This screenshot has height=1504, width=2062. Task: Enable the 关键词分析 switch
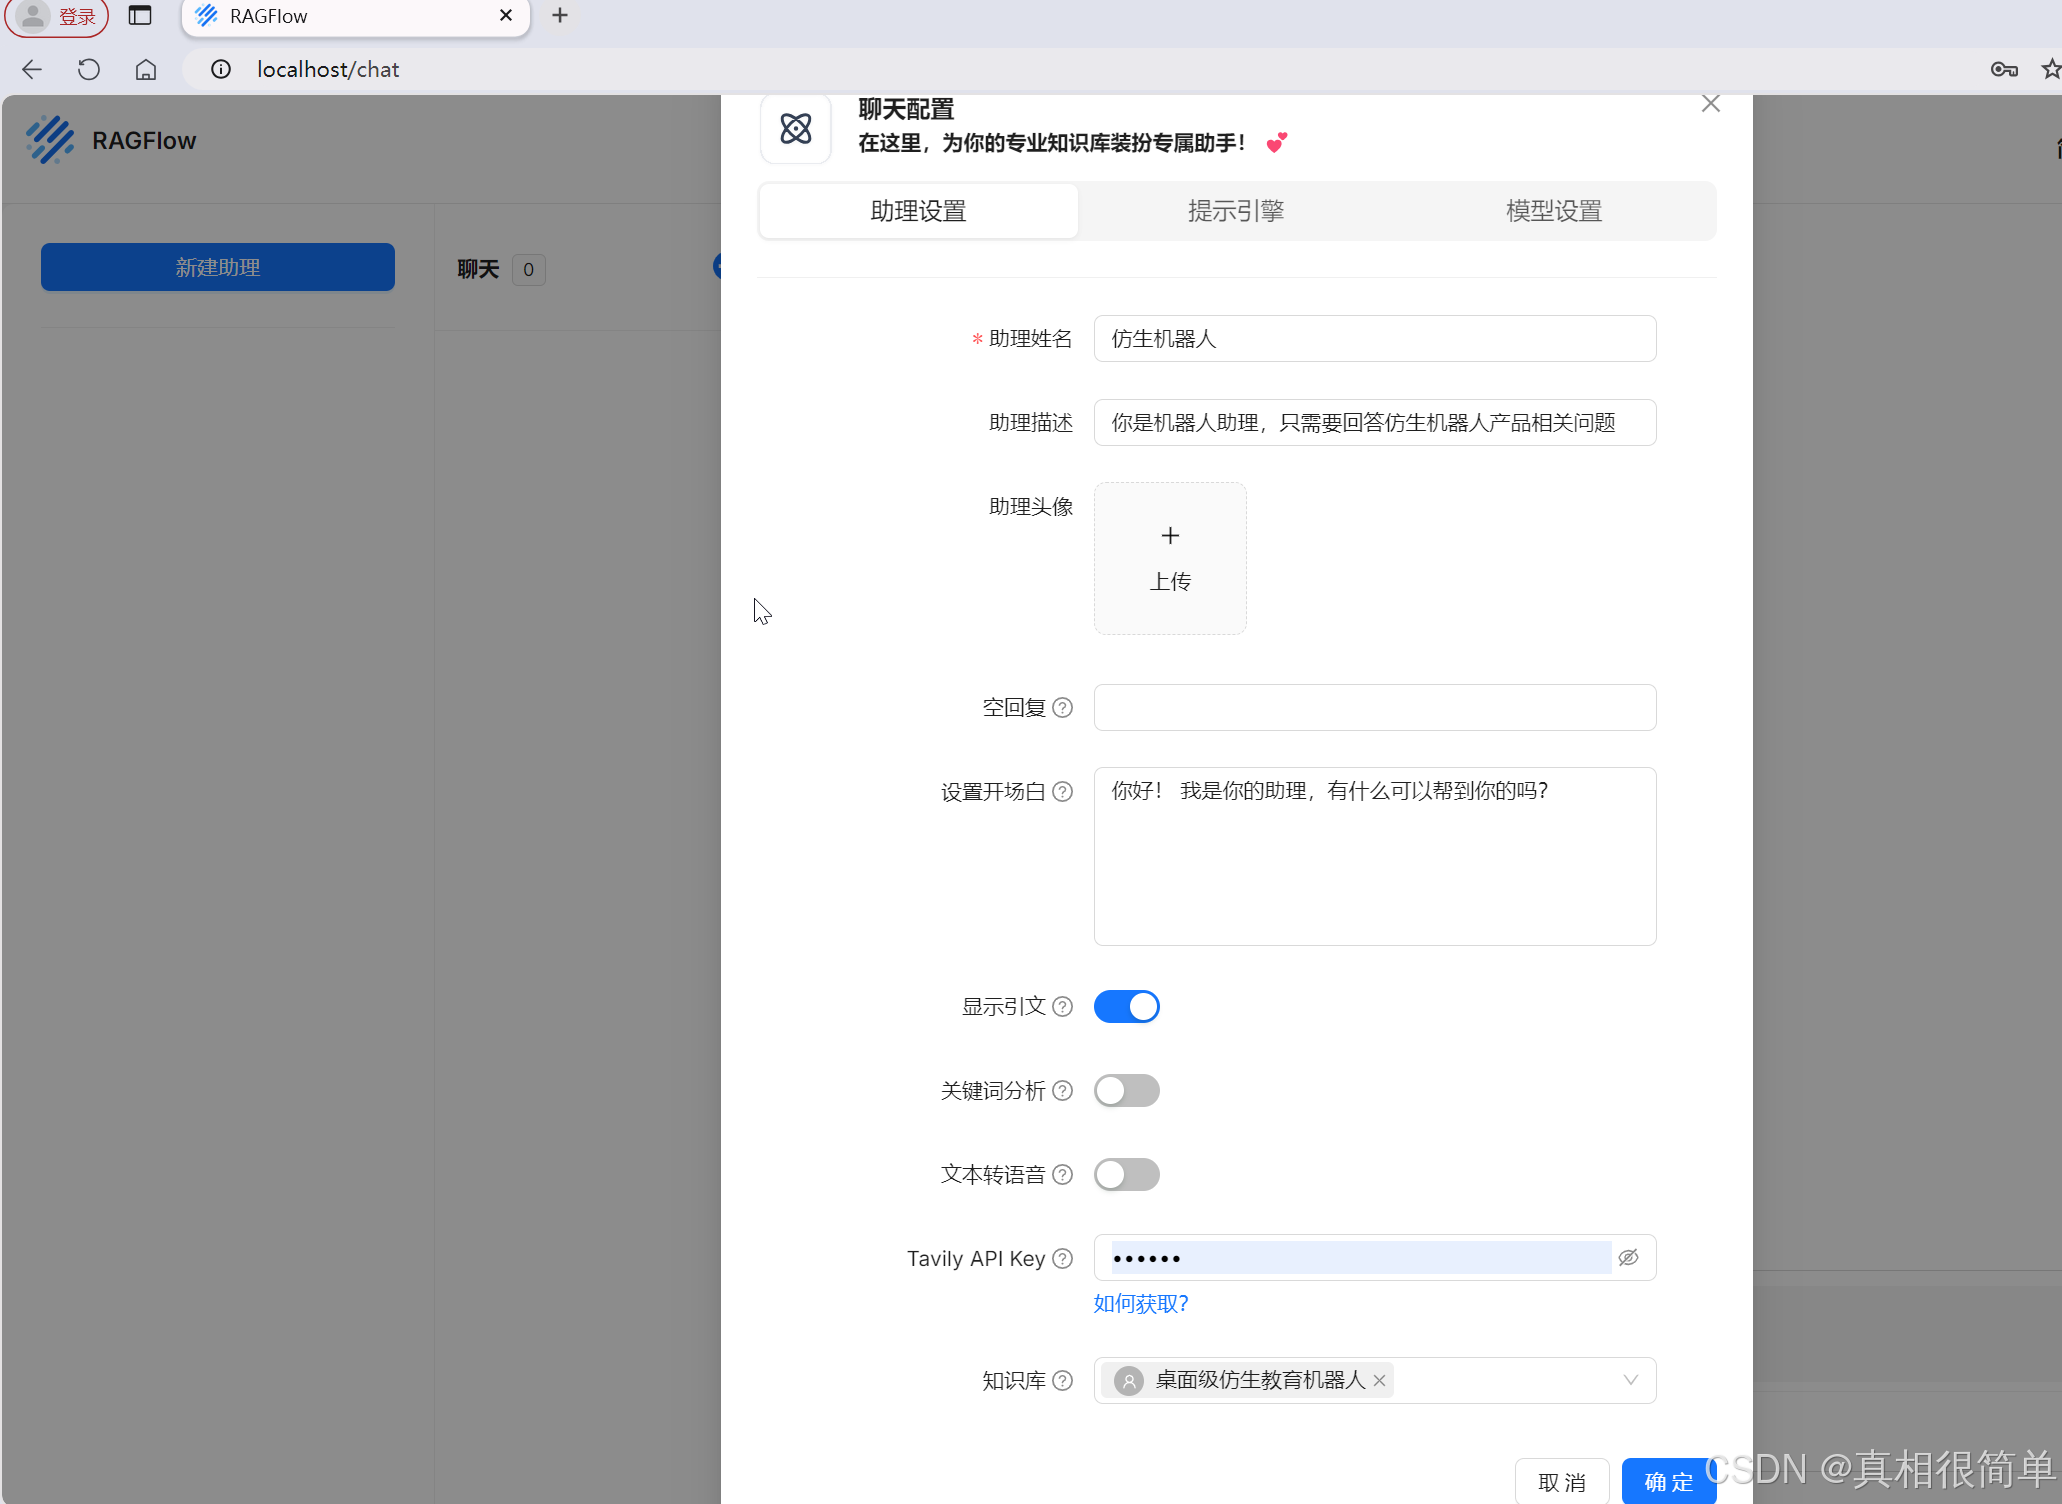pyautogui.click(x=1126, y=1091)
